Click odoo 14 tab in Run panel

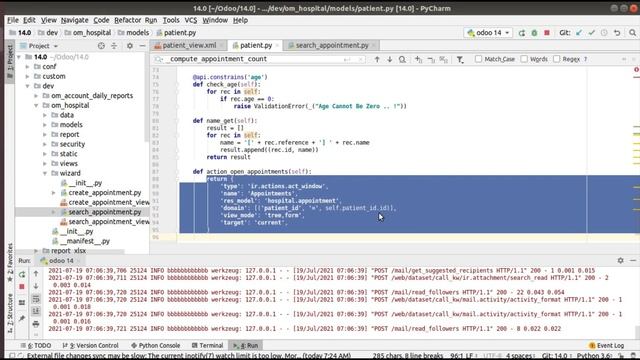pyautogui.click(x=61, y=260)
